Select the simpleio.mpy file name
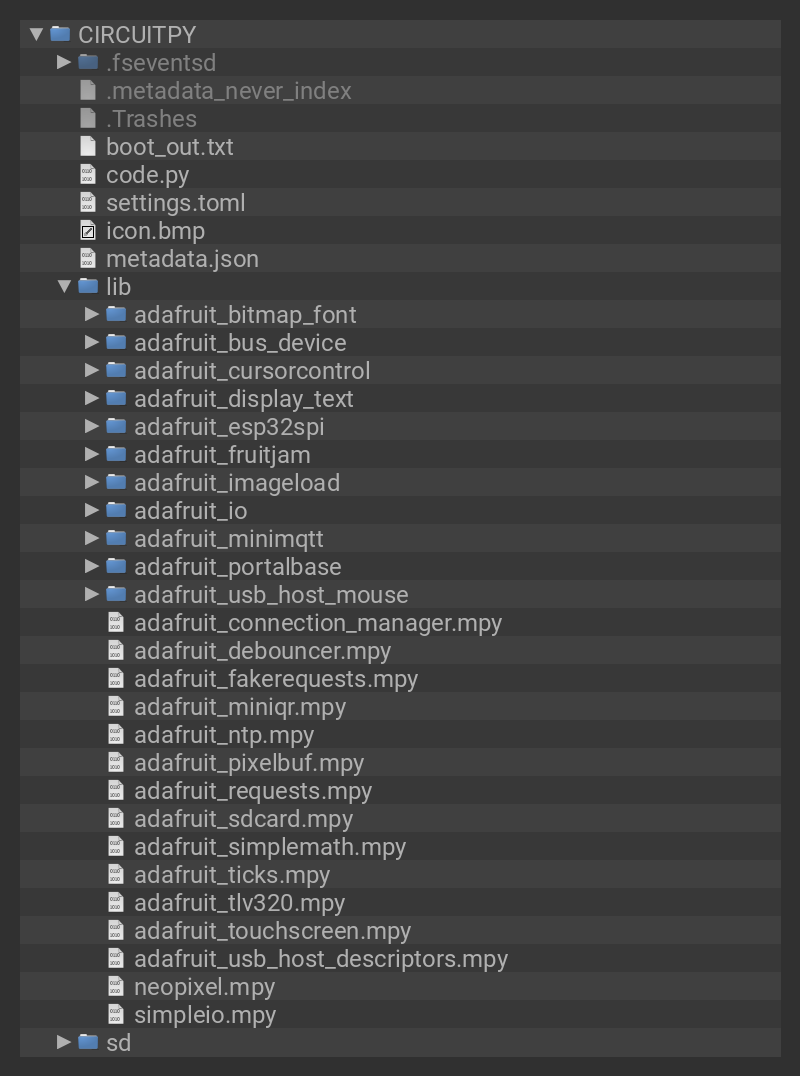The height and width of the screenshot is (1076, 800). pyautogui.click(x=205, y=1015)
